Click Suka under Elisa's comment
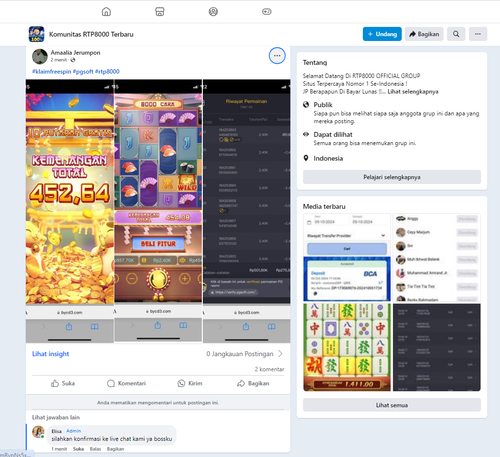 click(78, 449)
